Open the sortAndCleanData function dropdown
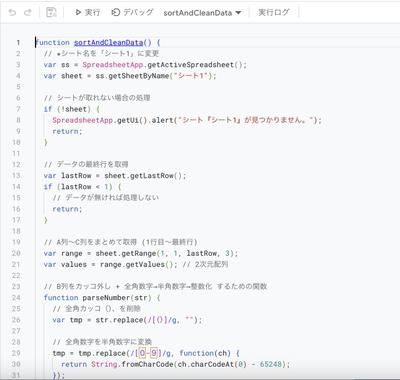 [202, 13]
